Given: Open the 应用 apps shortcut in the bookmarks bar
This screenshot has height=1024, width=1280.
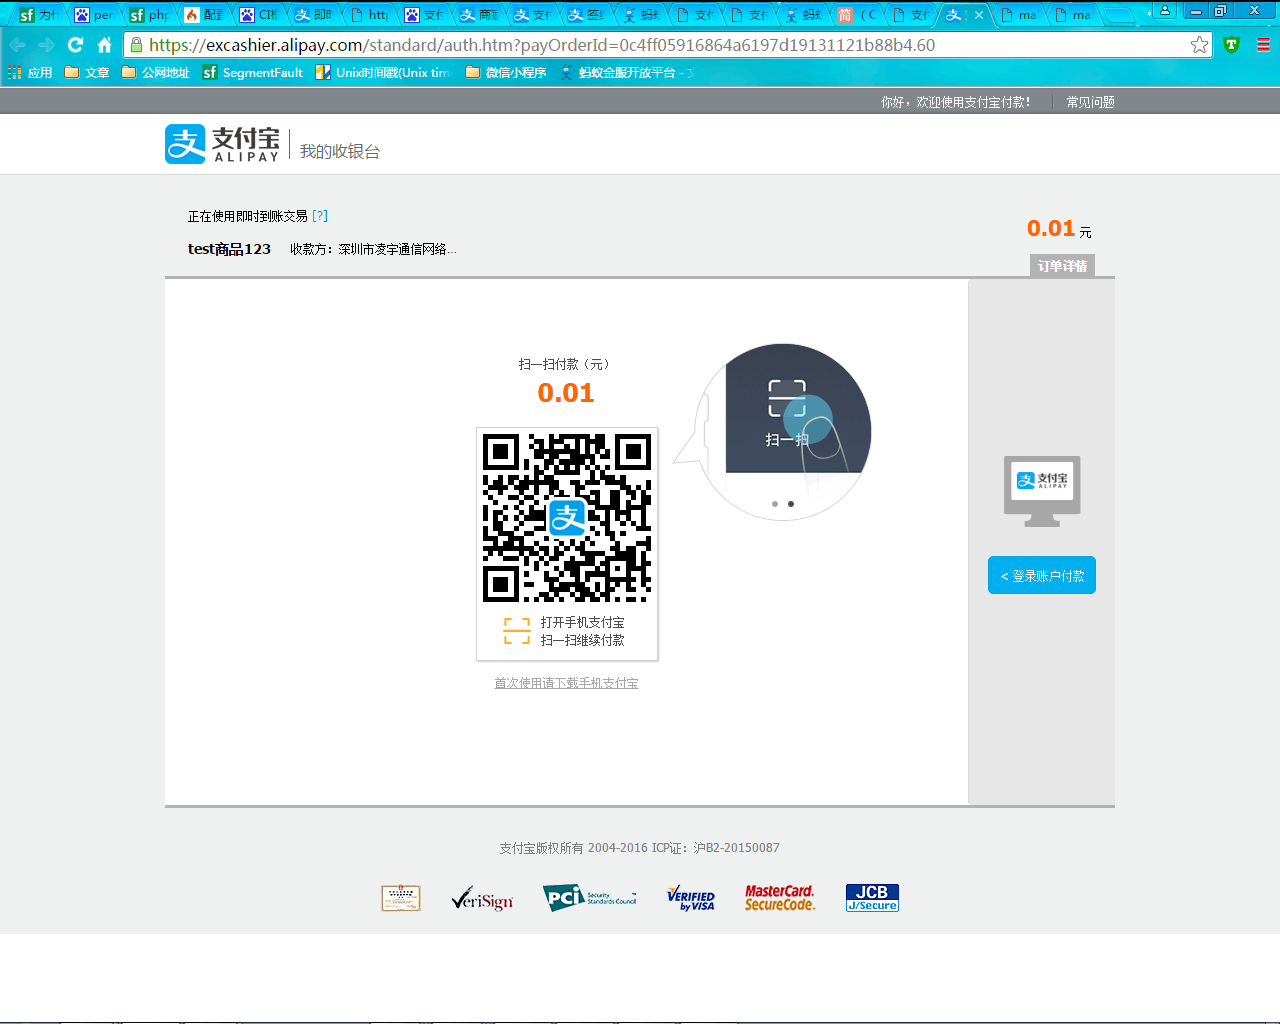Looking at the screenshot, I should (x=30, y=73).
